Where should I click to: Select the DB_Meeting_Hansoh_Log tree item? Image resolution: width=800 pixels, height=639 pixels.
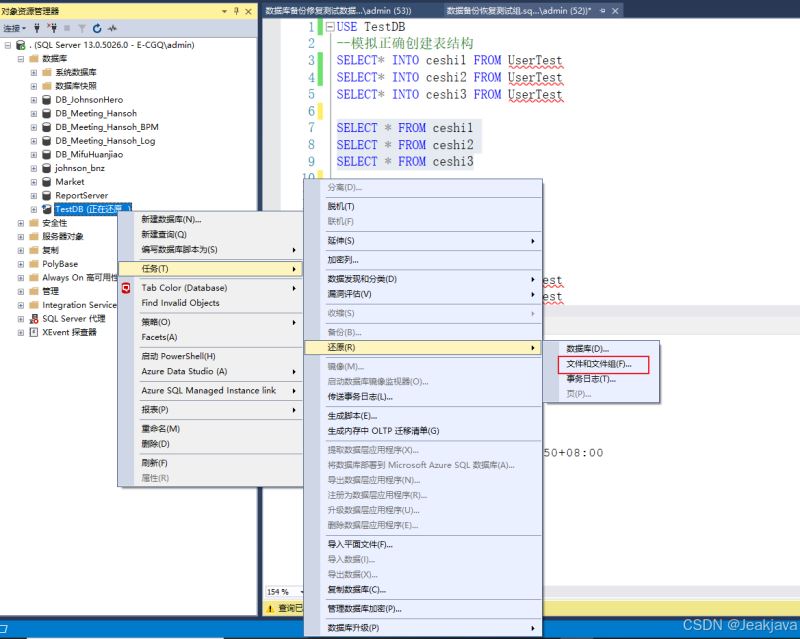[x=105, y=141]
